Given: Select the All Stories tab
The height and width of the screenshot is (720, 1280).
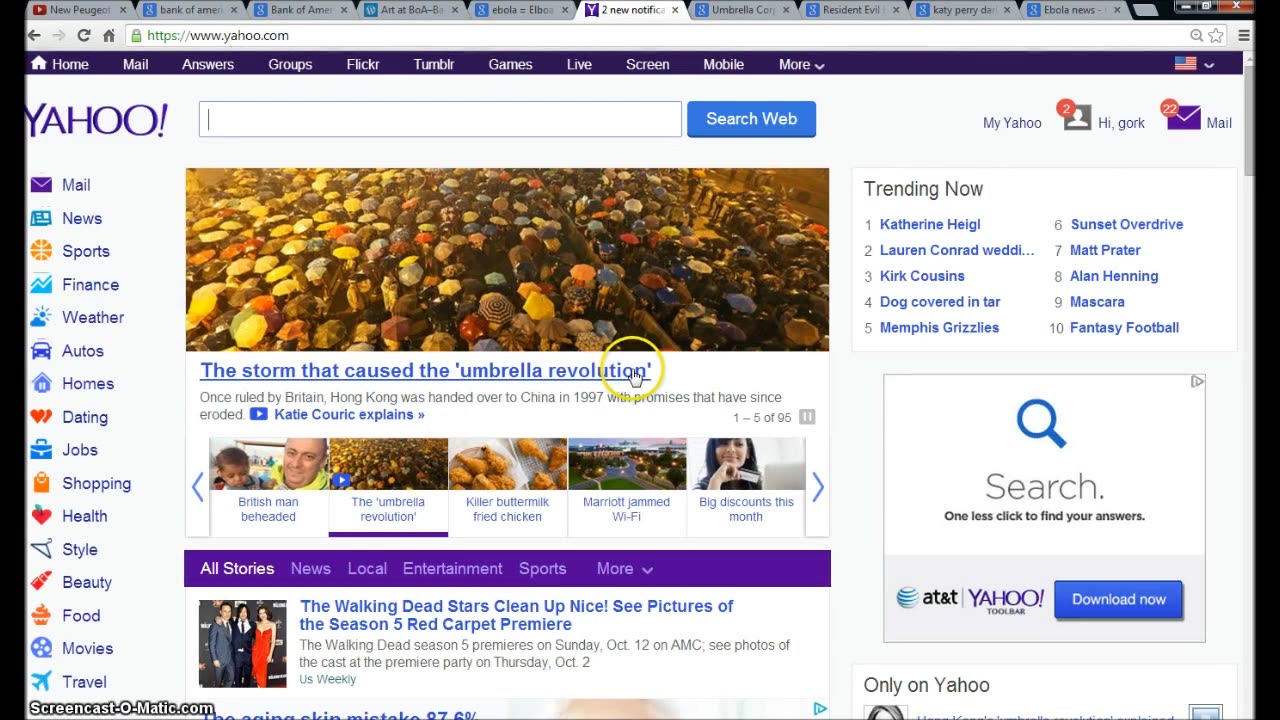Looking at the screenshot, I should 237,568.
